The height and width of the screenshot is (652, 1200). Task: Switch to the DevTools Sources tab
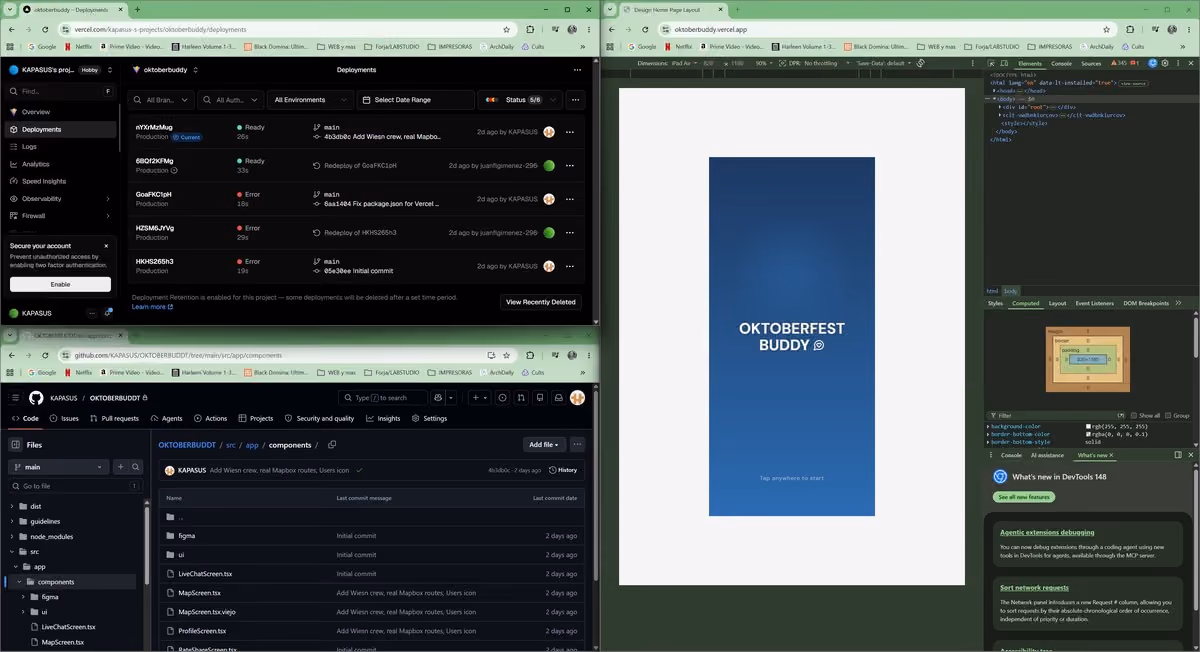(x=1091, y=63)
